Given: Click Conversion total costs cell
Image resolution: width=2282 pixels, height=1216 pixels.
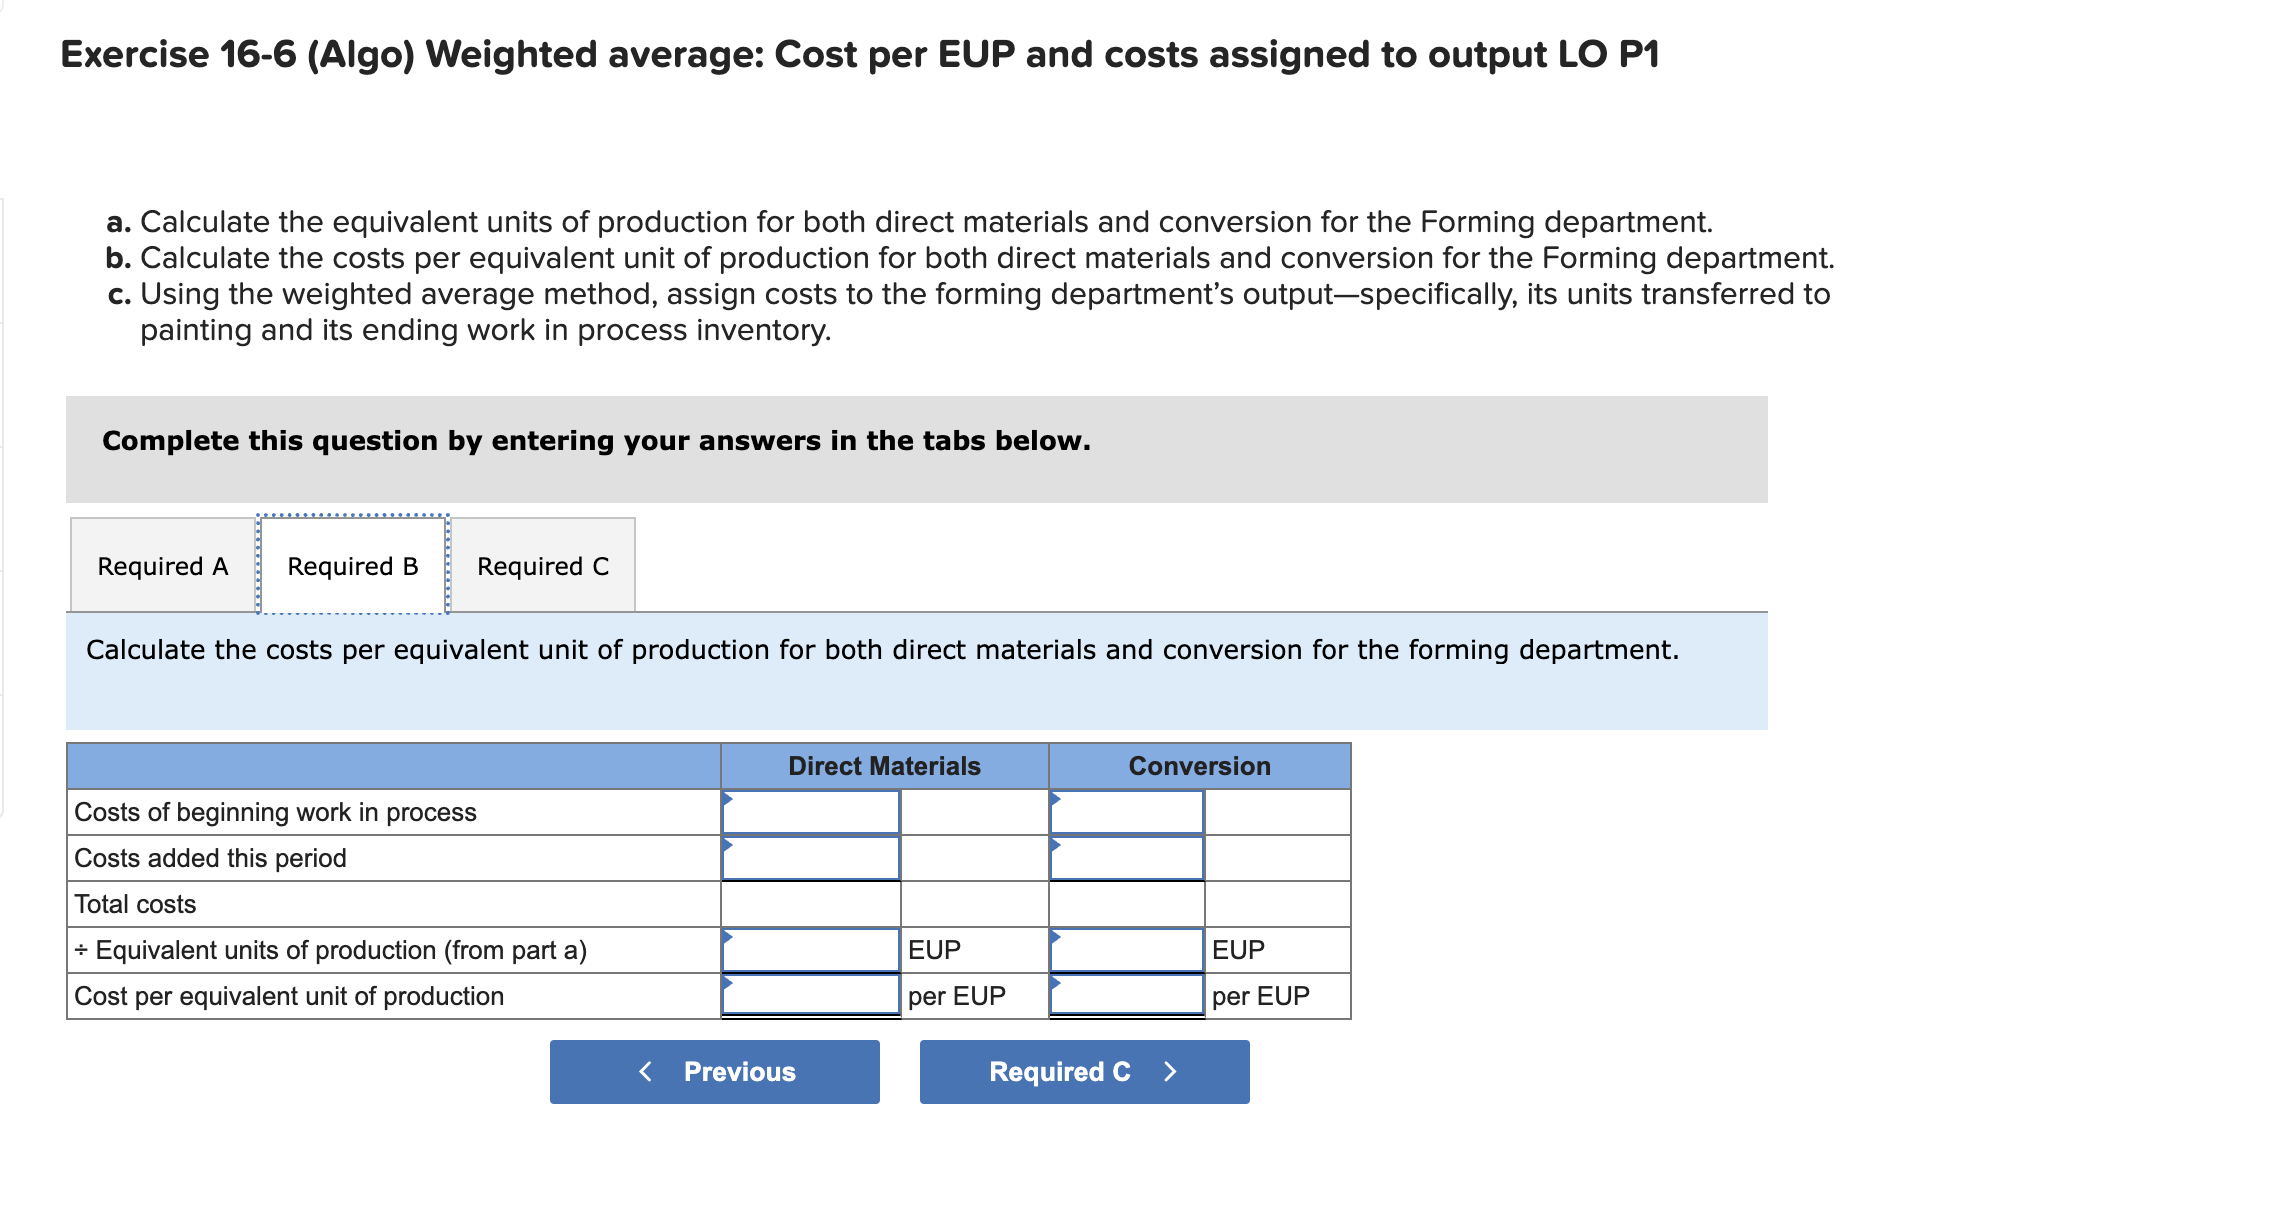Looking at the screenshot, I should coord(1127,905).
